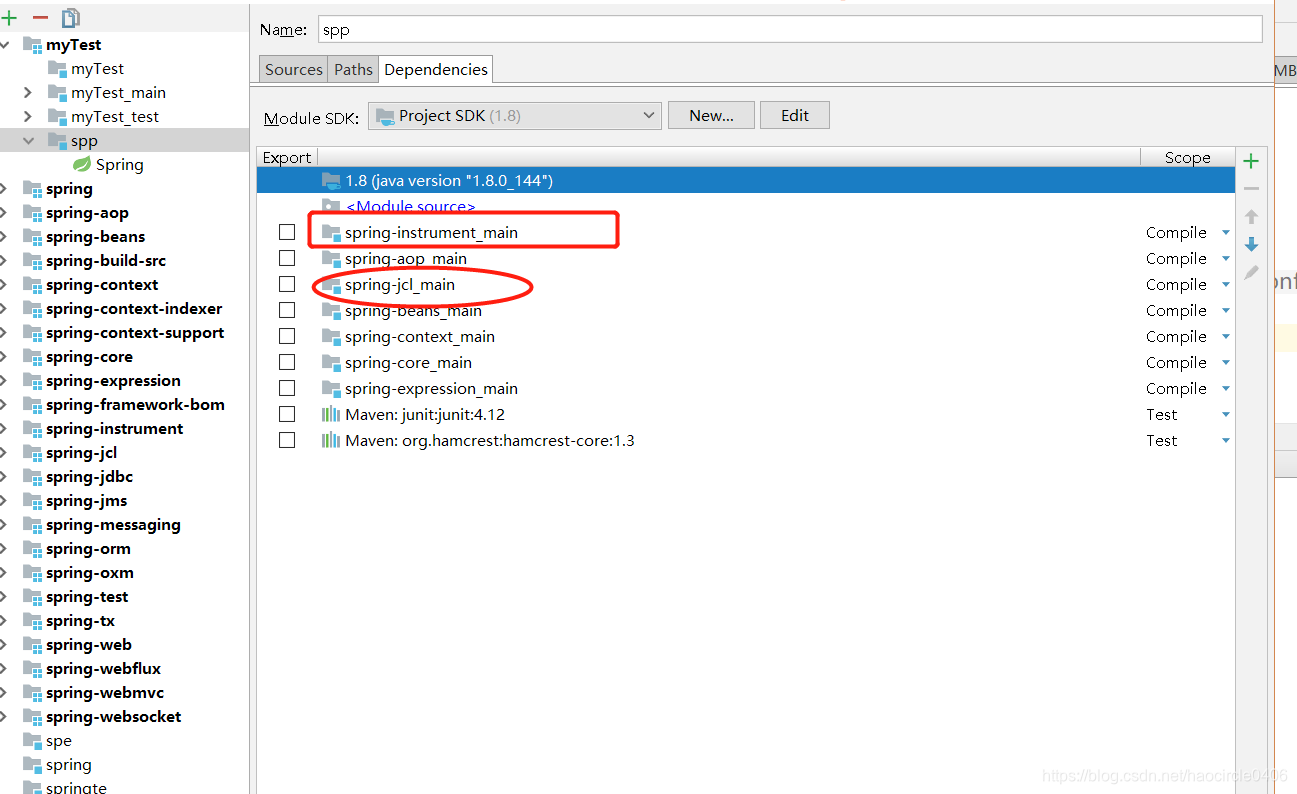This screenshot has height=794, width=1297.
Task: Toggle export for spring-expression_main
Action: click(x=287, y=388)
